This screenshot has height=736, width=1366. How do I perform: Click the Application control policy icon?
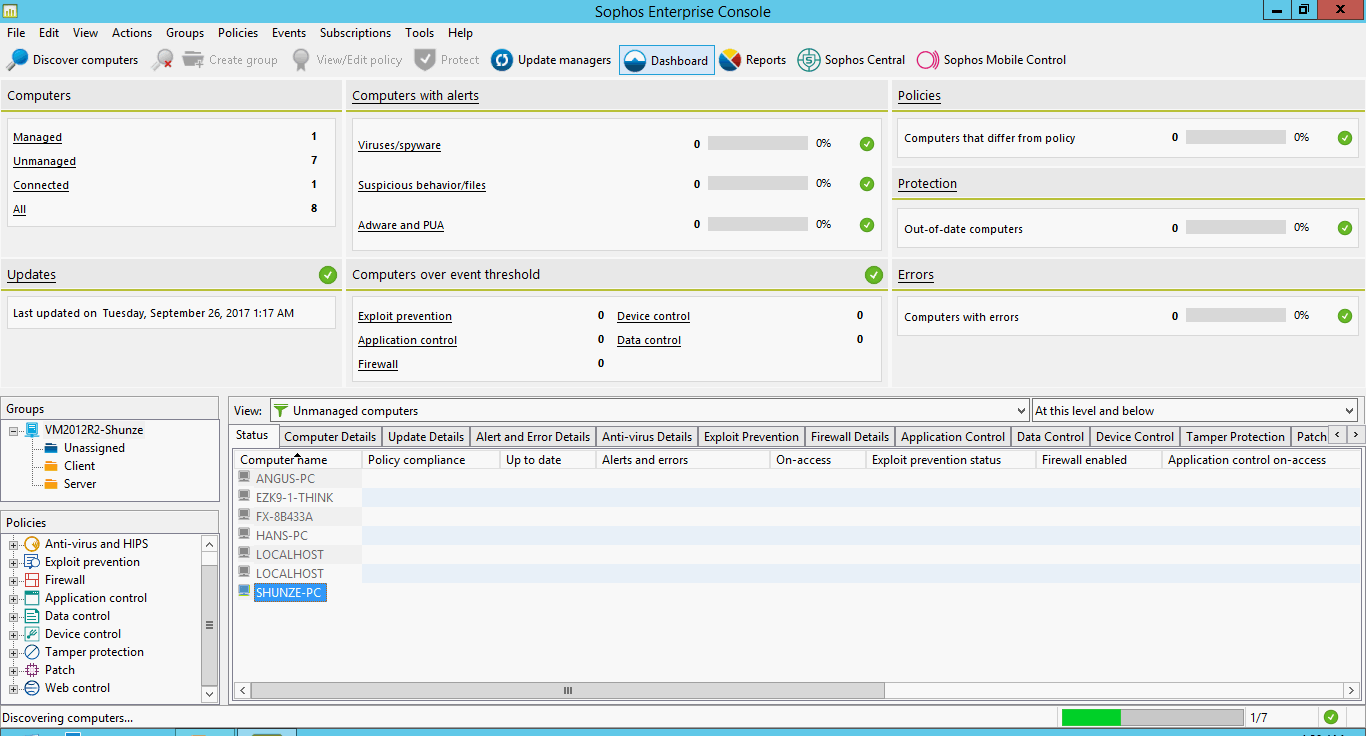33,598
